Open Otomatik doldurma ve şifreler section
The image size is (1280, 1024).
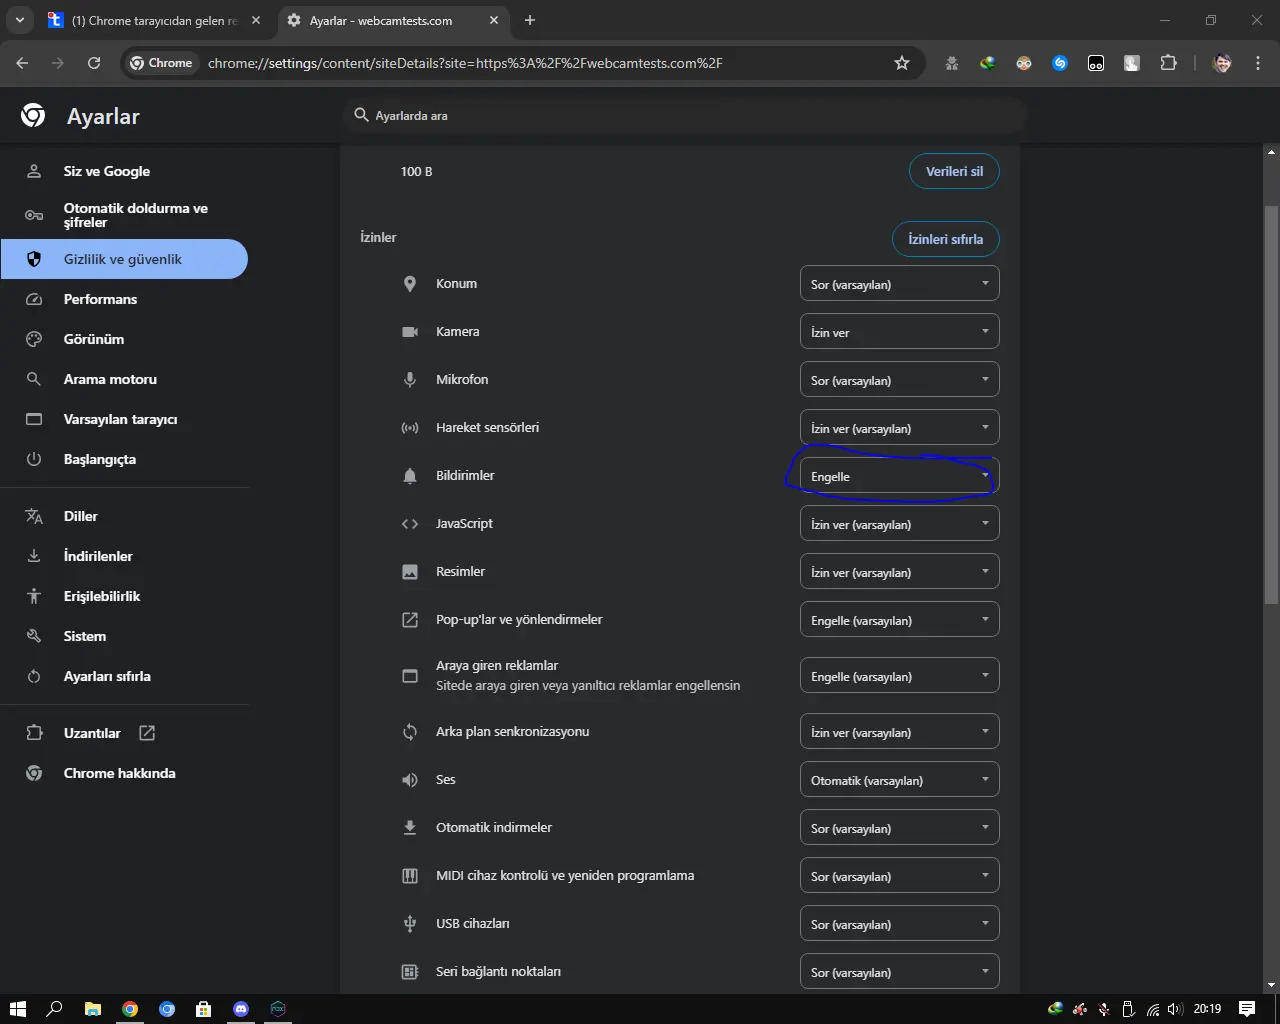(124, 215)
